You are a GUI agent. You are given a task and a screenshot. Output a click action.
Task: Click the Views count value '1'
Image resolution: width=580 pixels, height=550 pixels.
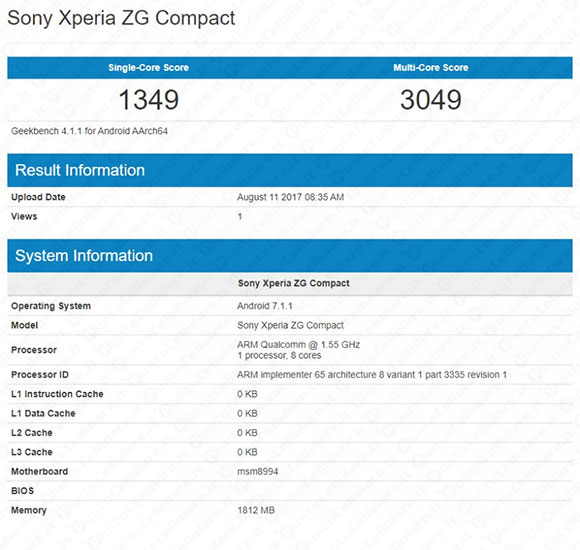click(x=240, y=217)
